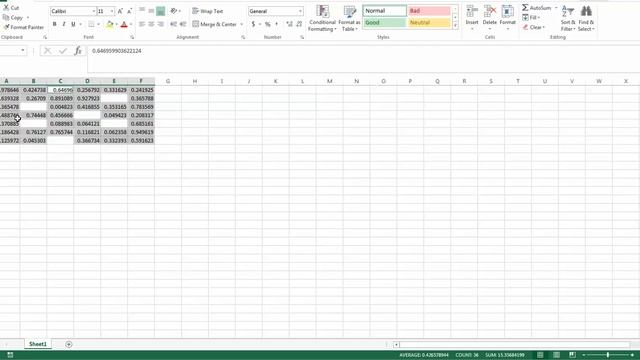This screenshot has height=360, width=640.
Task: Apply the Bad cell style
Action: (x=429, y=11)
